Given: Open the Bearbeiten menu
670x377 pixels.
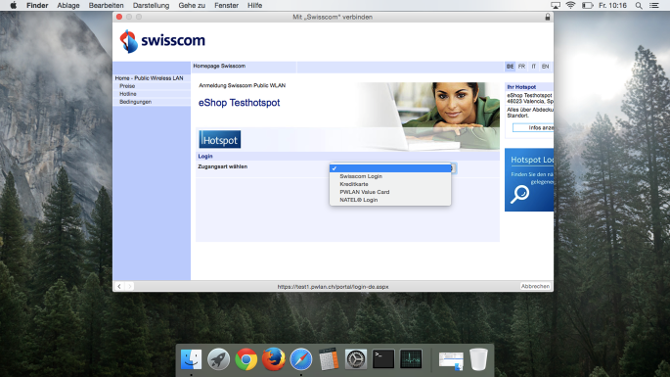Looking at the screenshot, I should point(106,6).
